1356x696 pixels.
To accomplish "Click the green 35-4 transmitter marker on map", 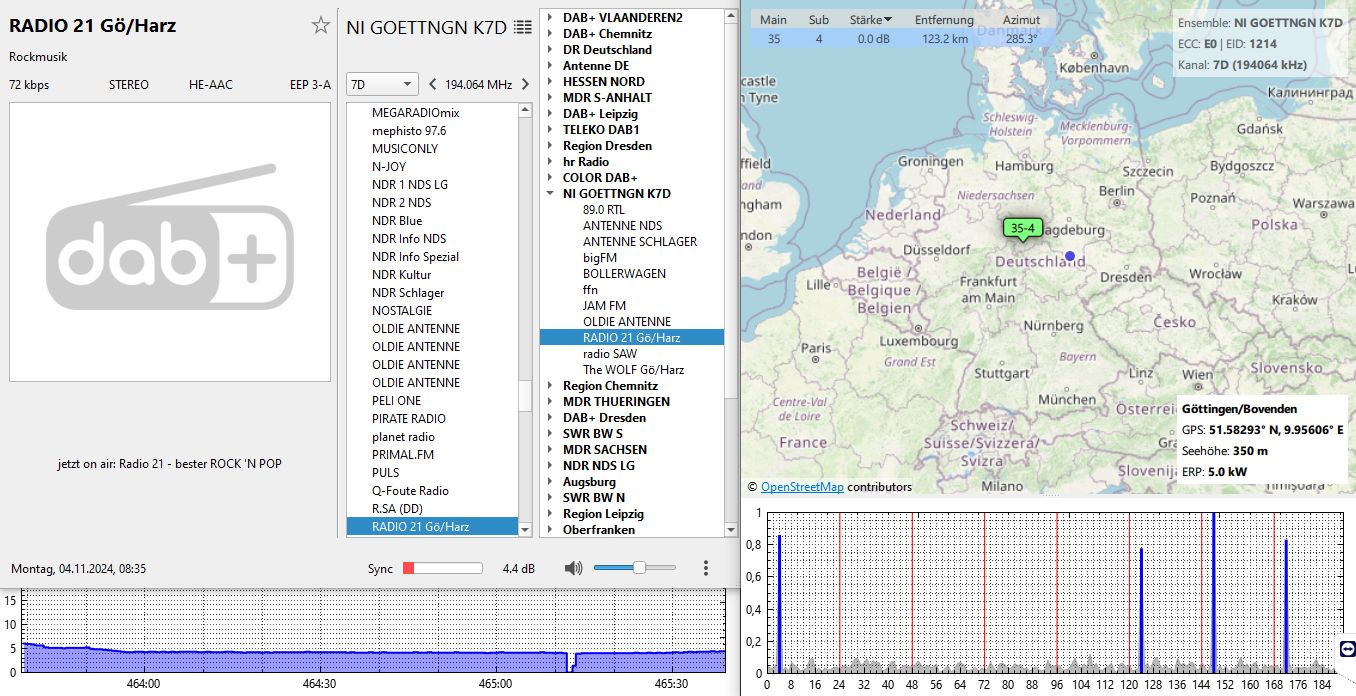I will point(1022,229).
